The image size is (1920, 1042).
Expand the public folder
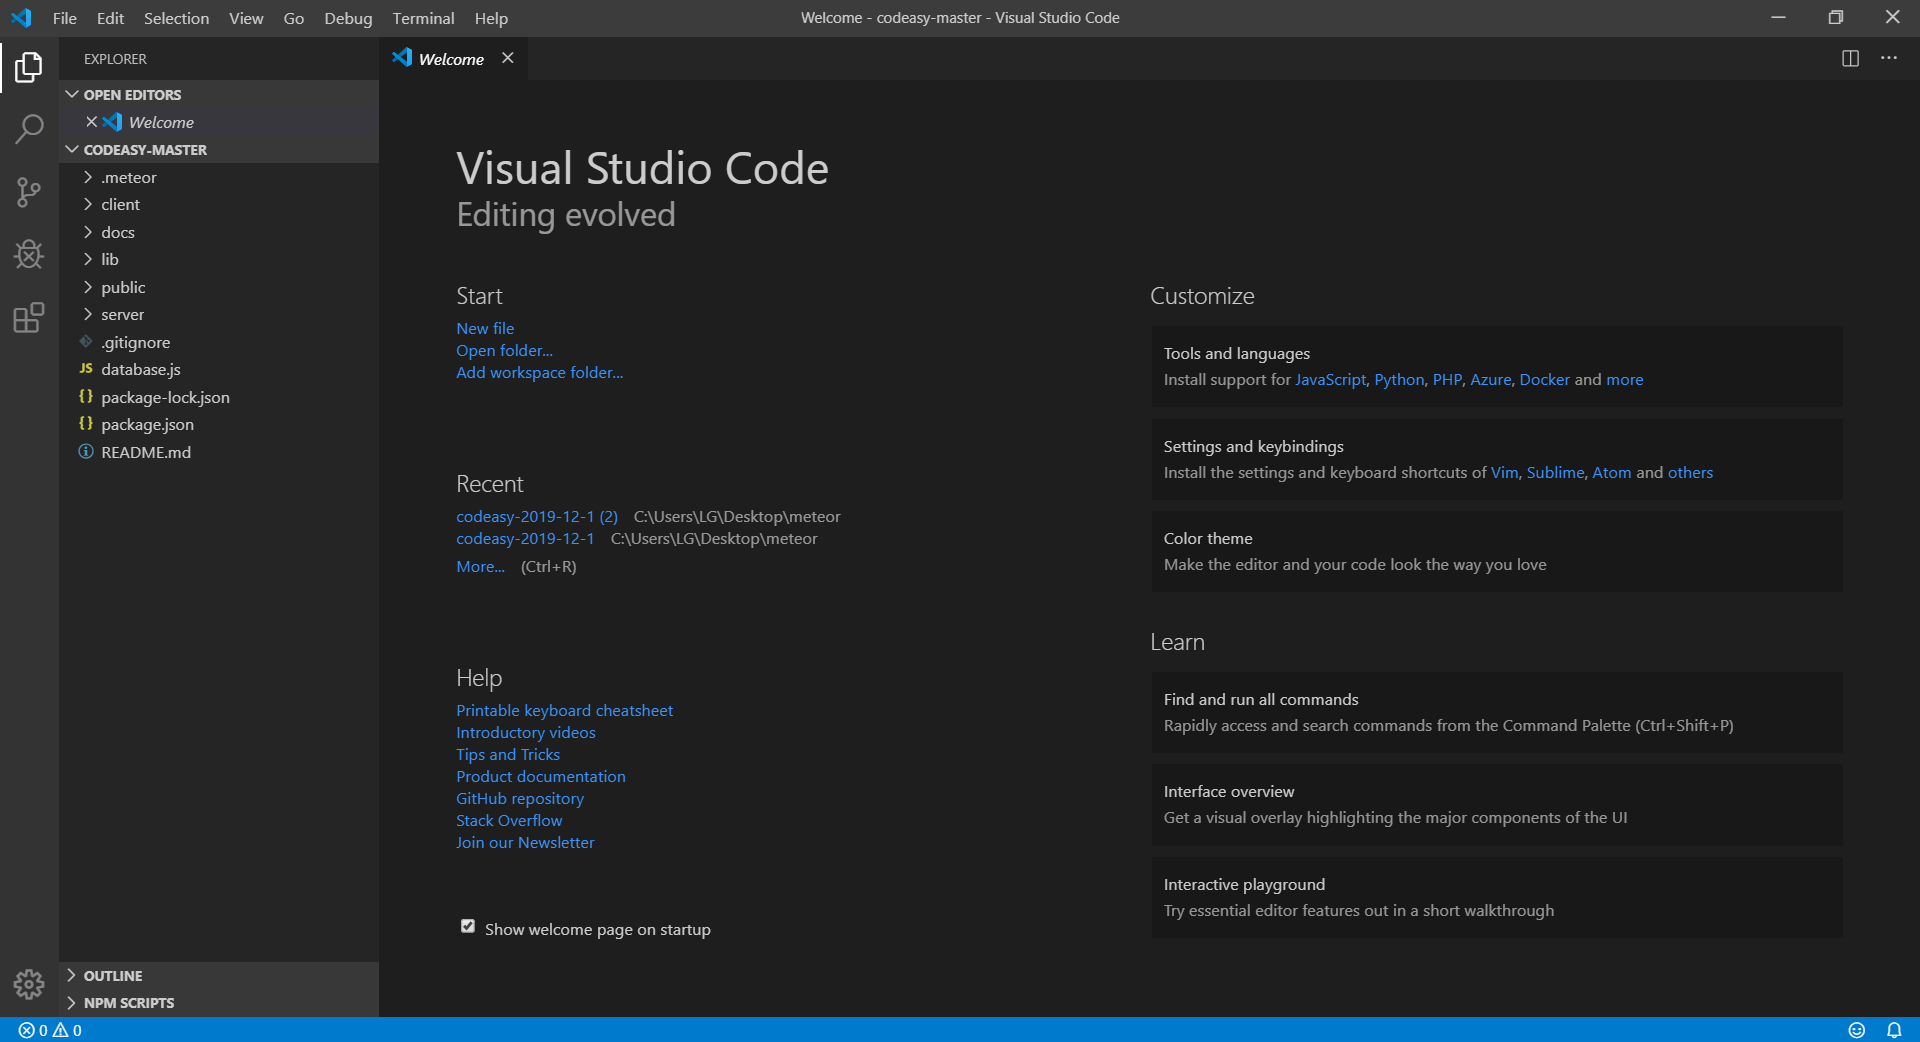click(88, 287)
